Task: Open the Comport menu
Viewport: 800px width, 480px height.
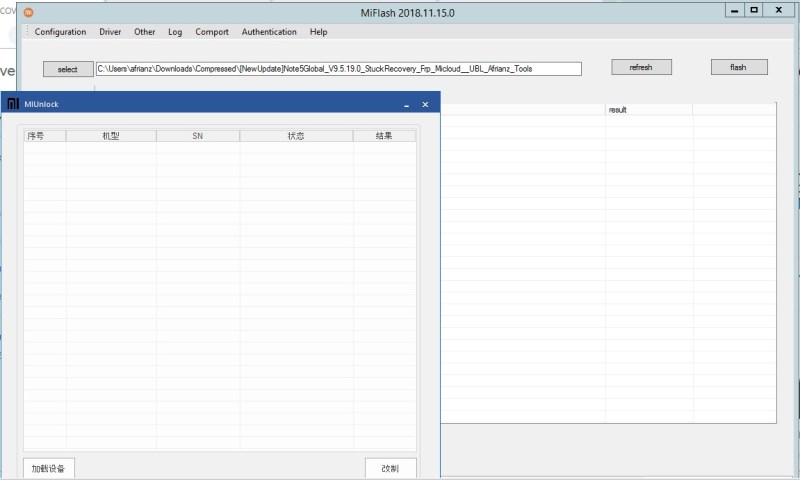Action: click(212, 32)
